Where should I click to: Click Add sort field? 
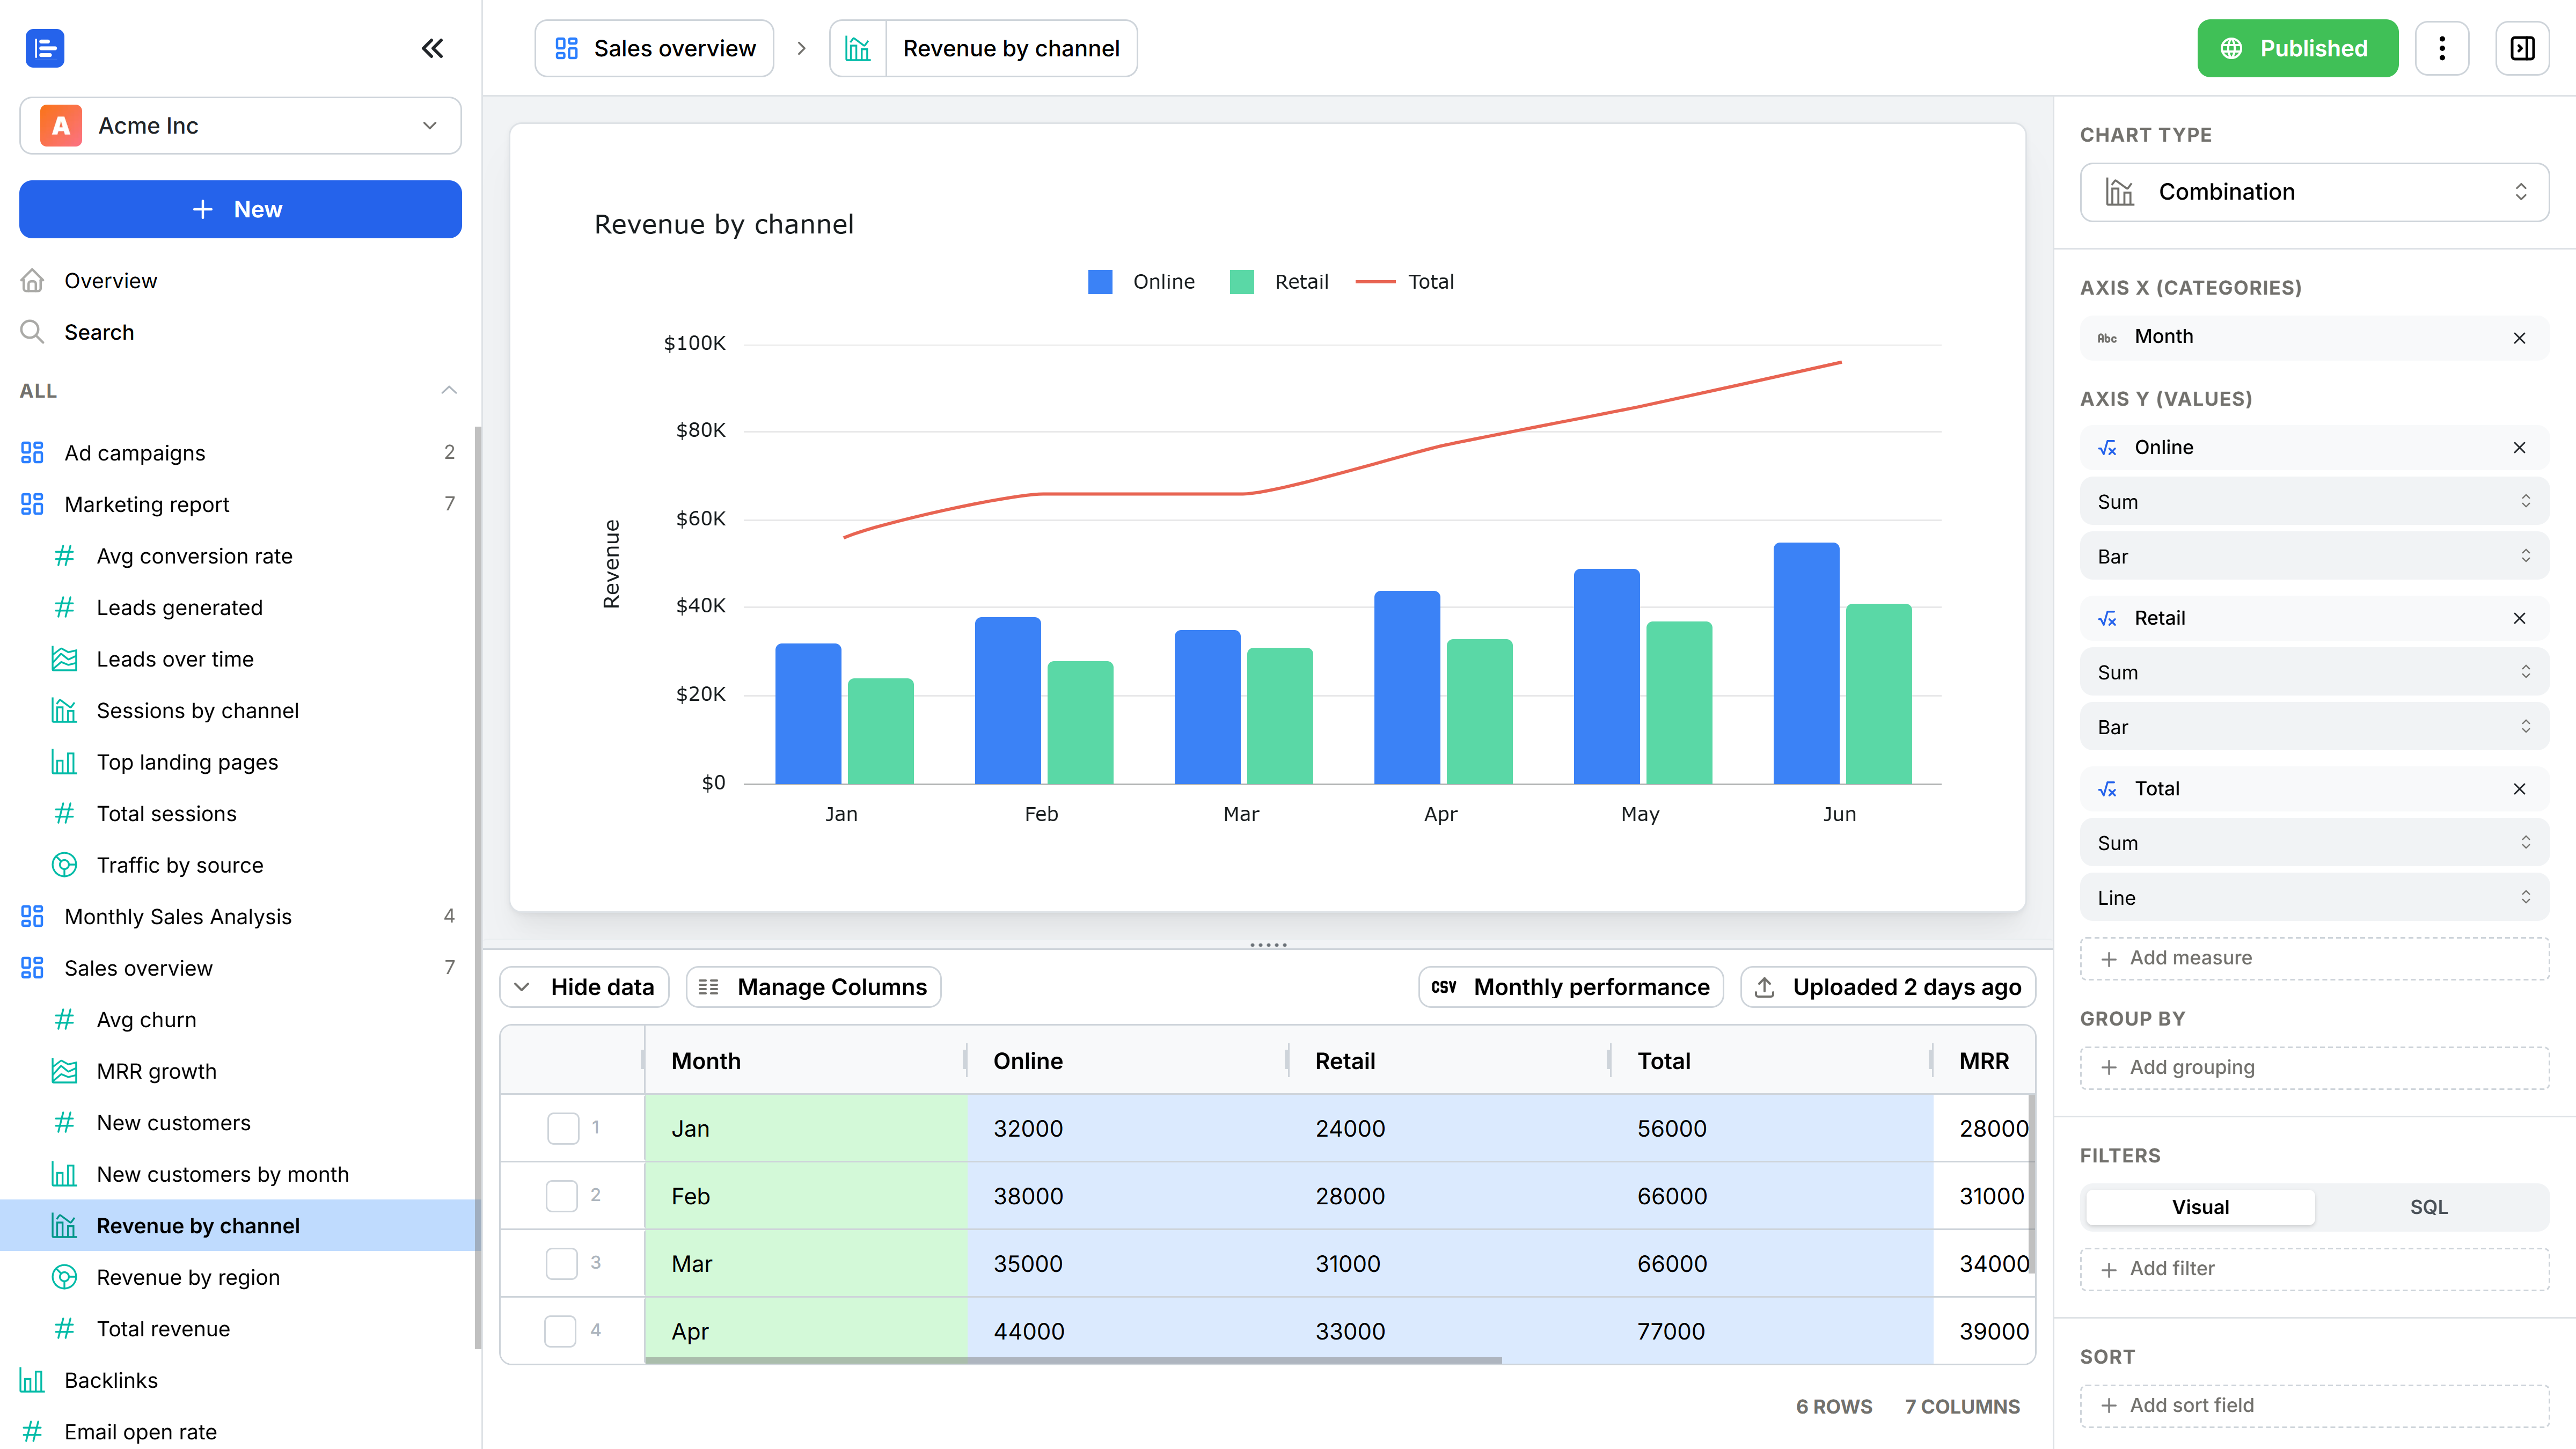pos(2314,1406)
